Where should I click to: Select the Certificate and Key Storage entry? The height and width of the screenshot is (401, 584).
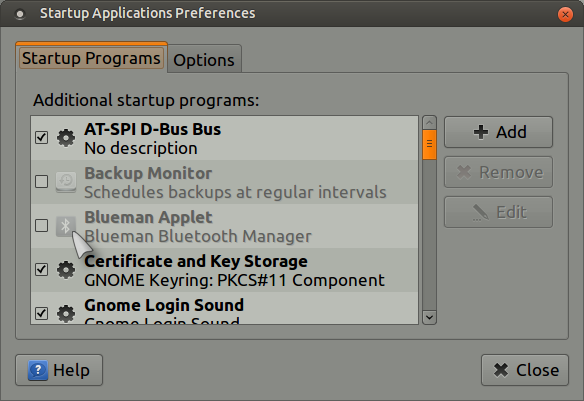(x=225, y=270)
